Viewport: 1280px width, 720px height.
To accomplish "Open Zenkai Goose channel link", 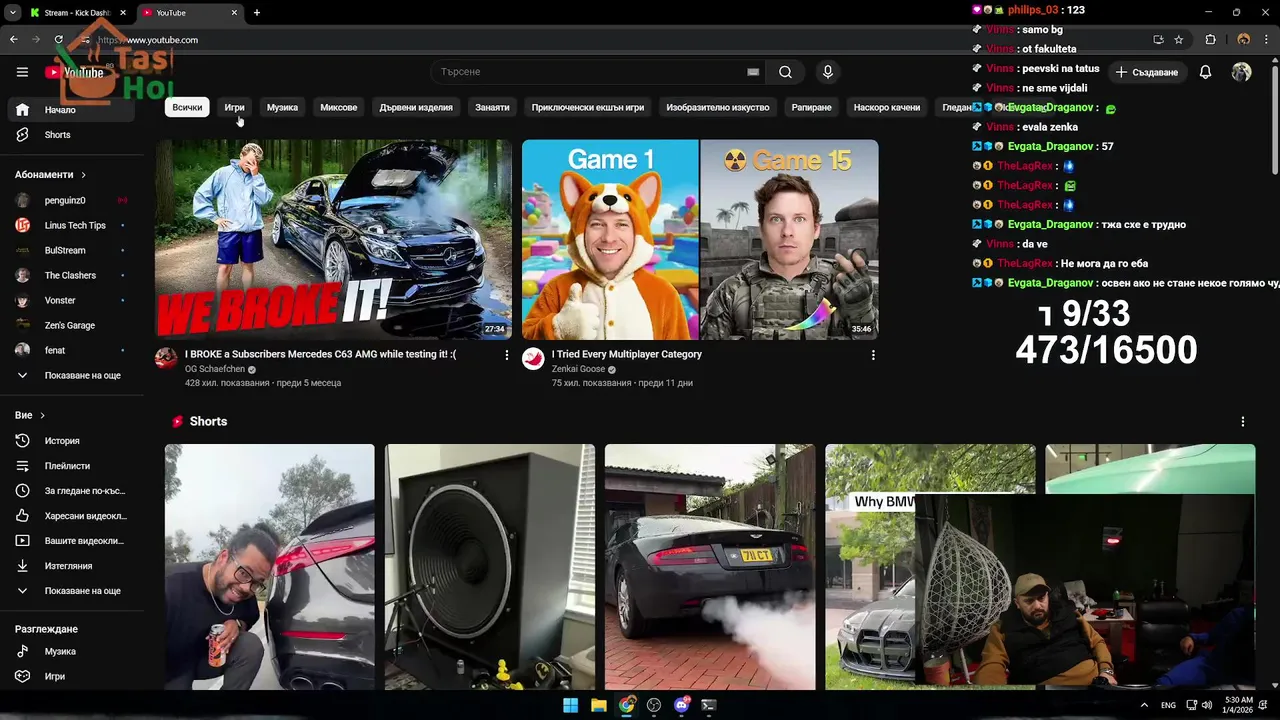I will tap(578, 369).
